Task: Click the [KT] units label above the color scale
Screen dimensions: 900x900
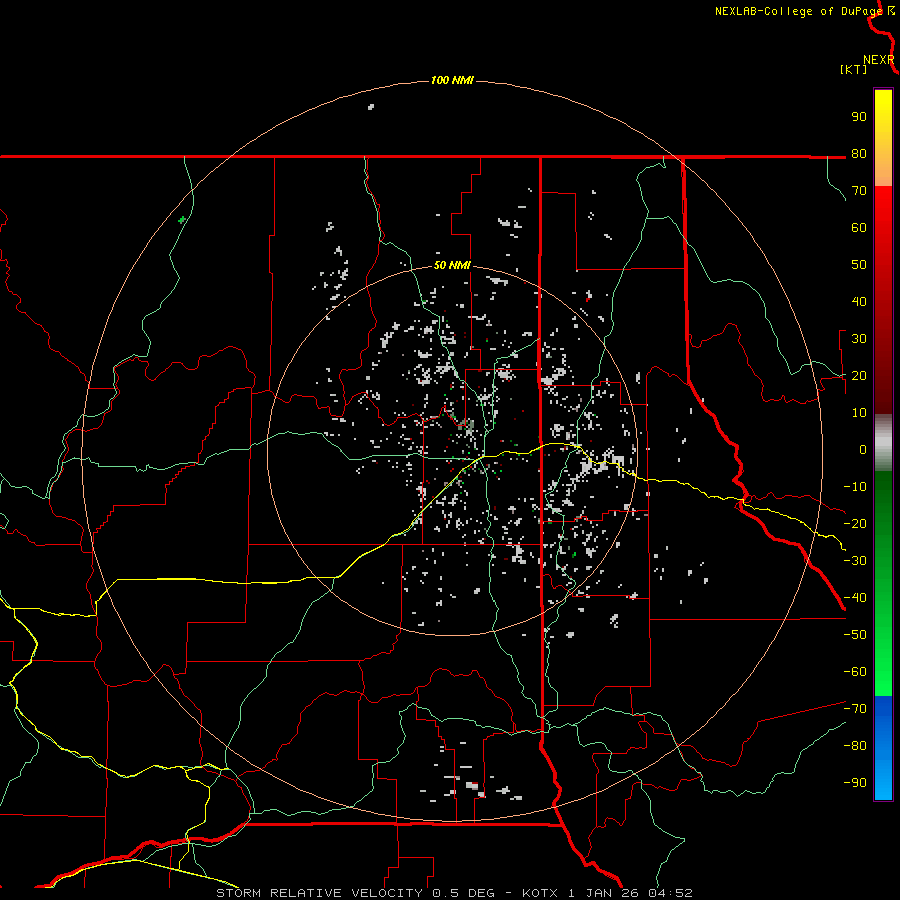Action: tap(854, 69)
